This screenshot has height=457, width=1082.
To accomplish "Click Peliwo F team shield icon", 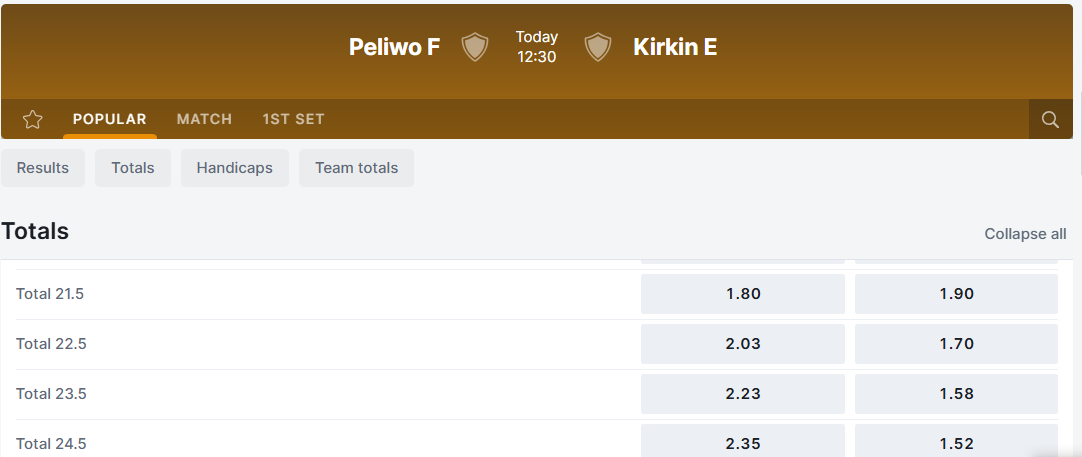I will tap(475, 47).
